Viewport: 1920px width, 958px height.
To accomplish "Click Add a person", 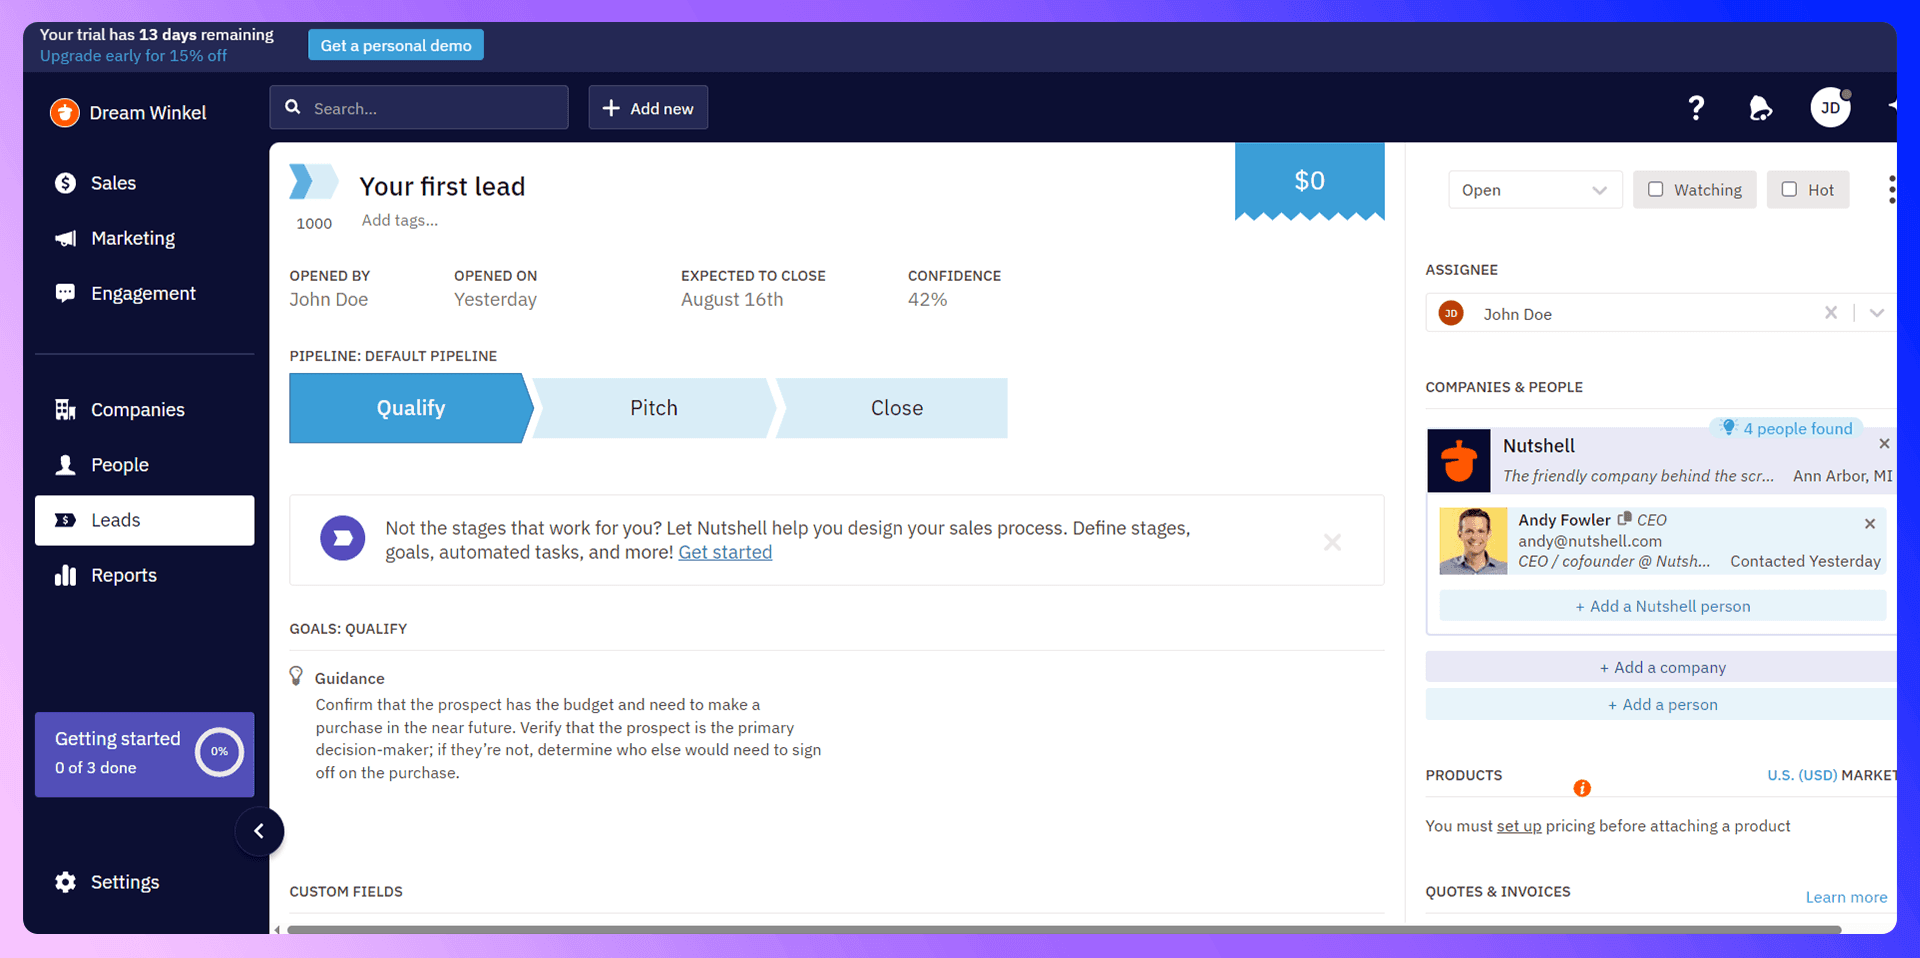I will pos(1662,704).
